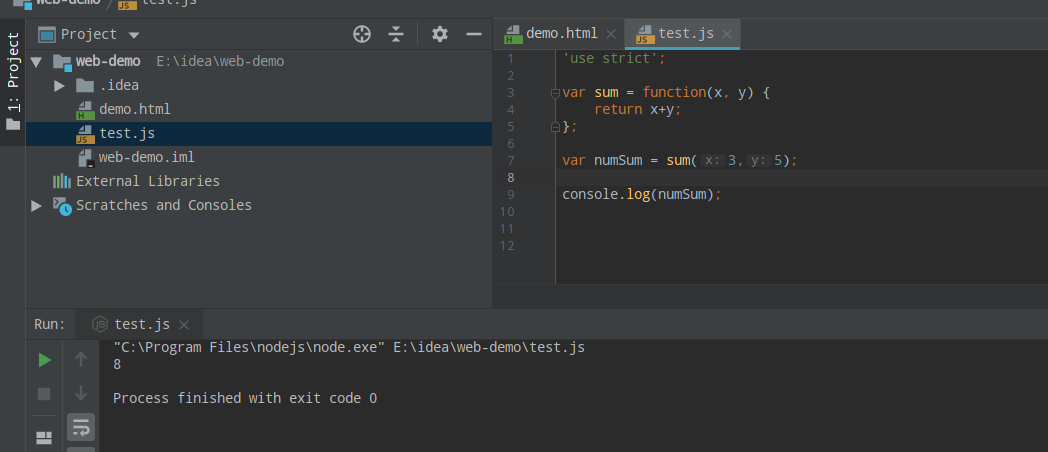Click the console.log(numSum); line
1048x452 pixels.
(x=642, y=195)
